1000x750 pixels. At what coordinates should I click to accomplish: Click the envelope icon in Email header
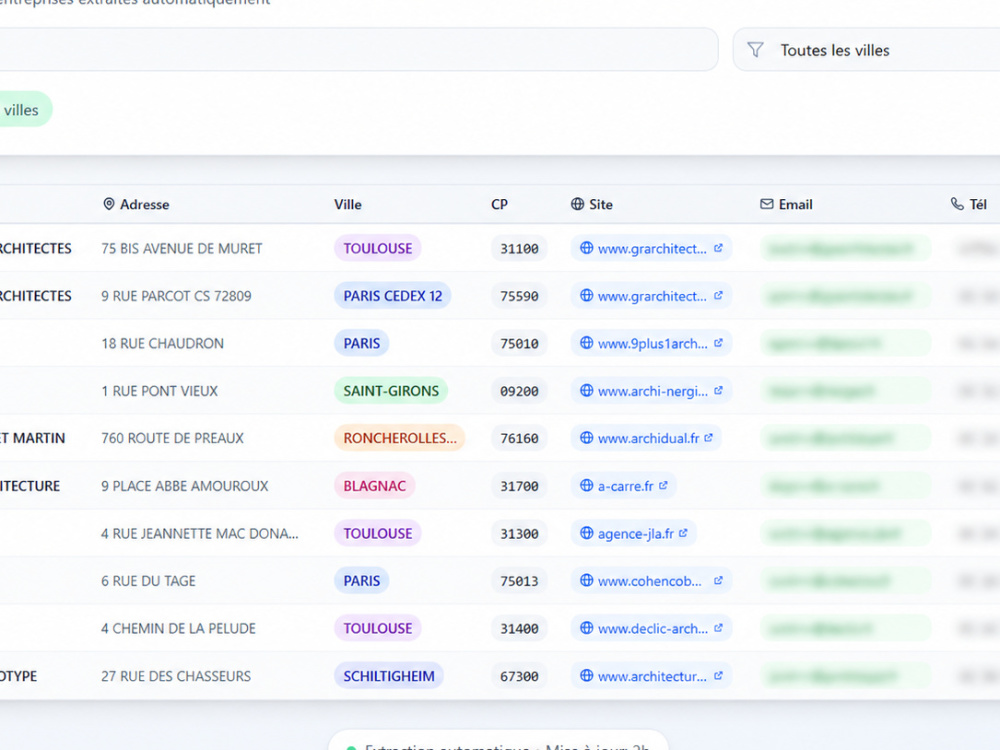(x=767, y=204)
